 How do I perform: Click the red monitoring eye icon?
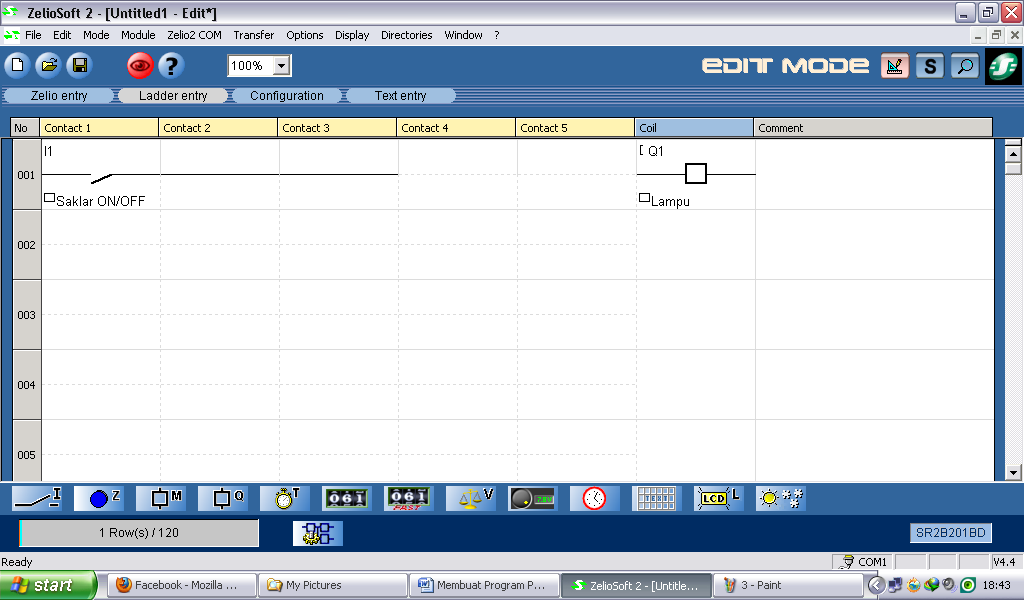[139, 66]
